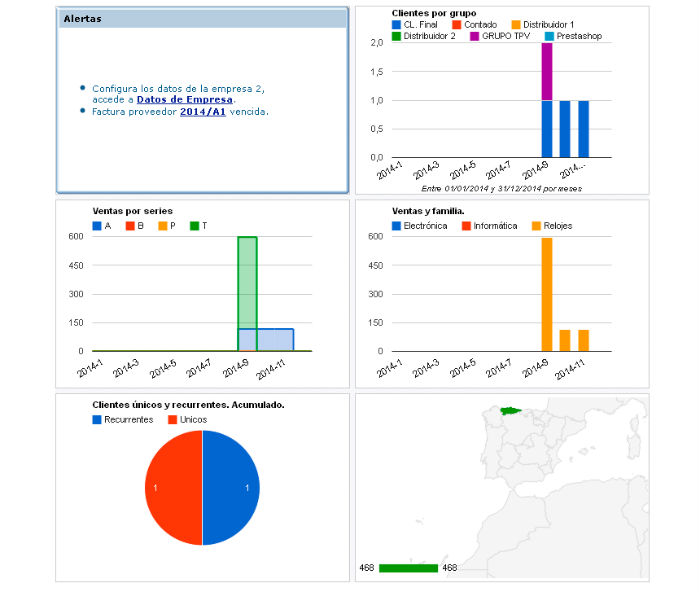700x592 pixels.
Task: Click the Alertas panel header
Action: click(203, 19)
